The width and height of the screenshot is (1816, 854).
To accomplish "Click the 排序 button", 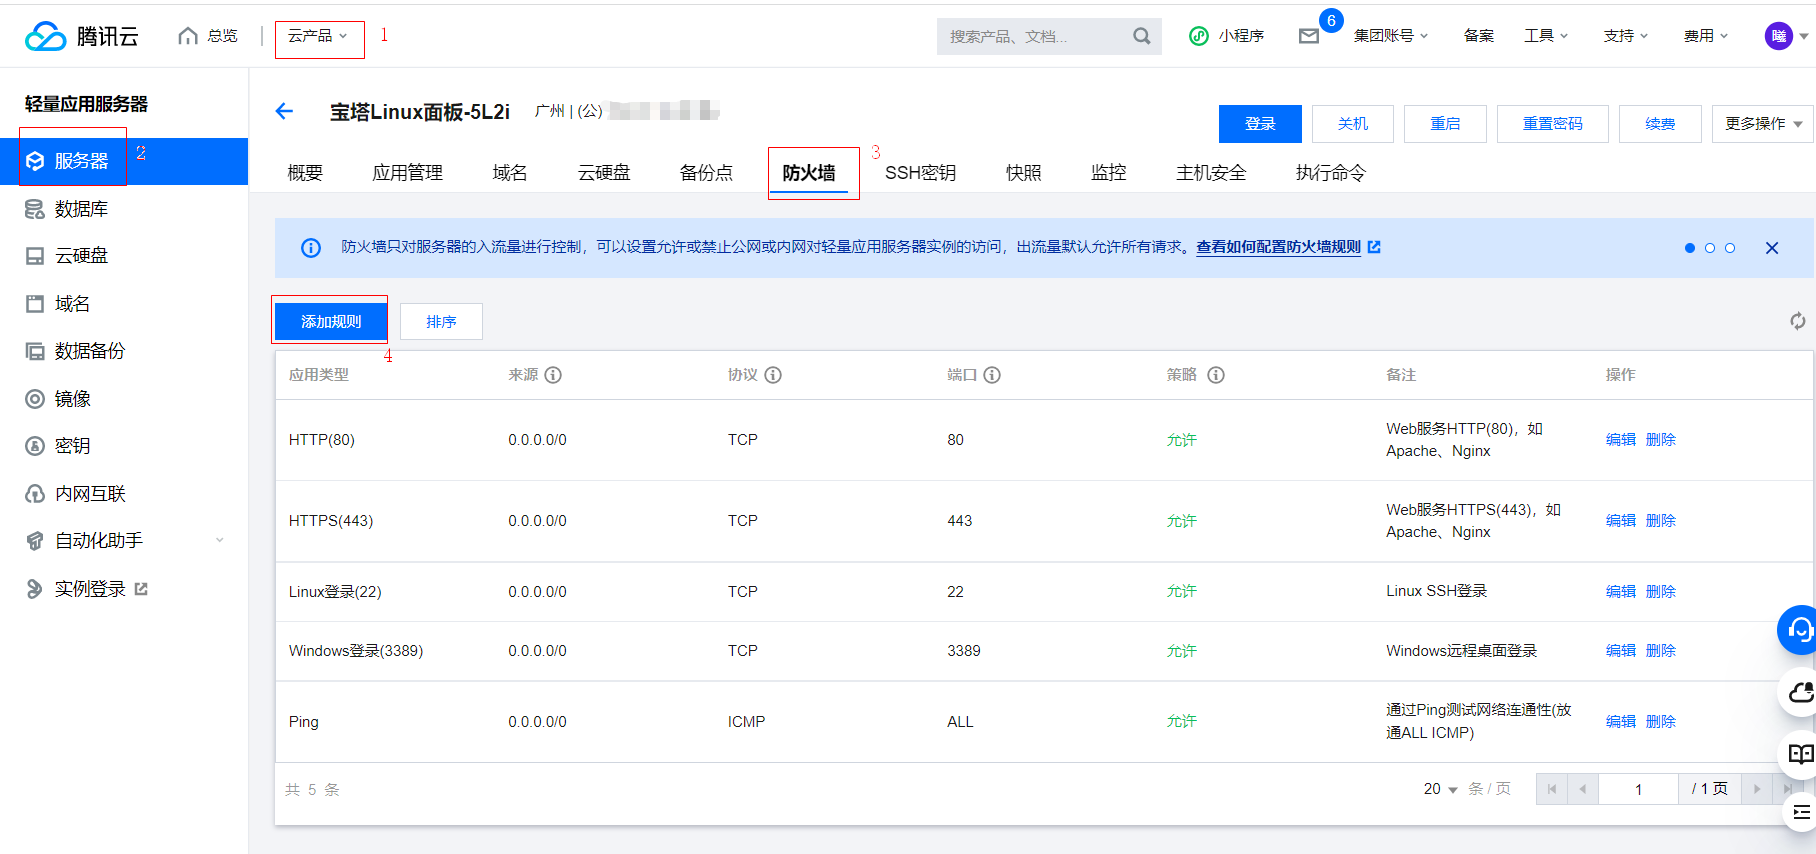I will 441,321.
